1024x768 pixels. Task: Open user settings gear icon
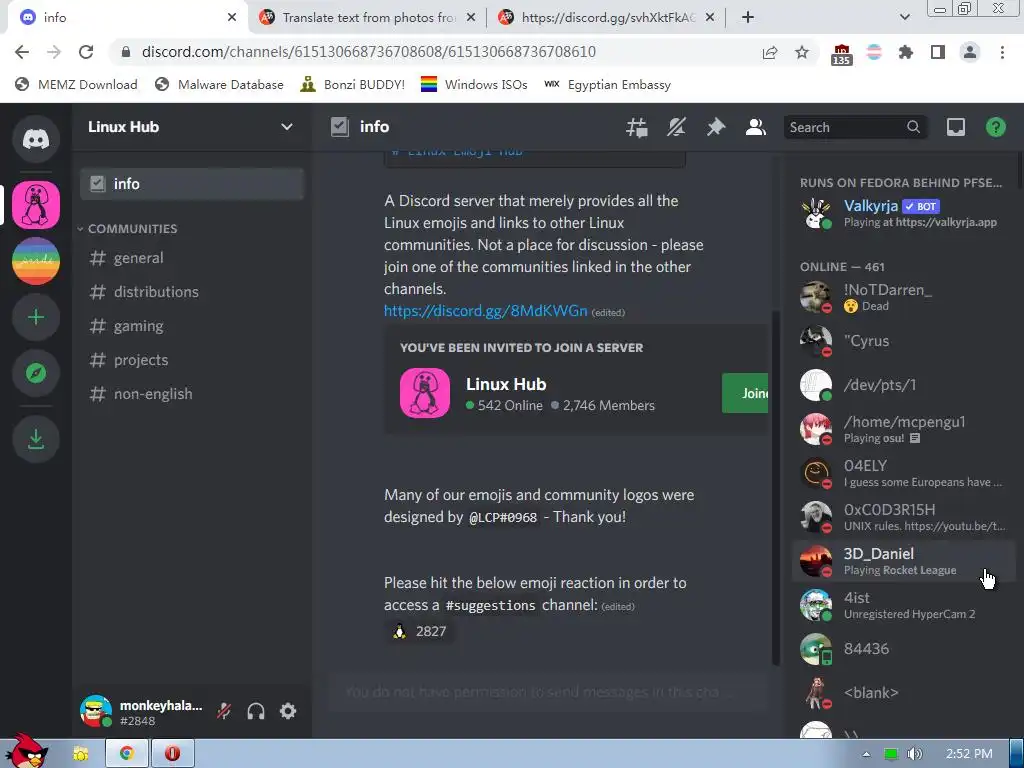click(288, 711)
